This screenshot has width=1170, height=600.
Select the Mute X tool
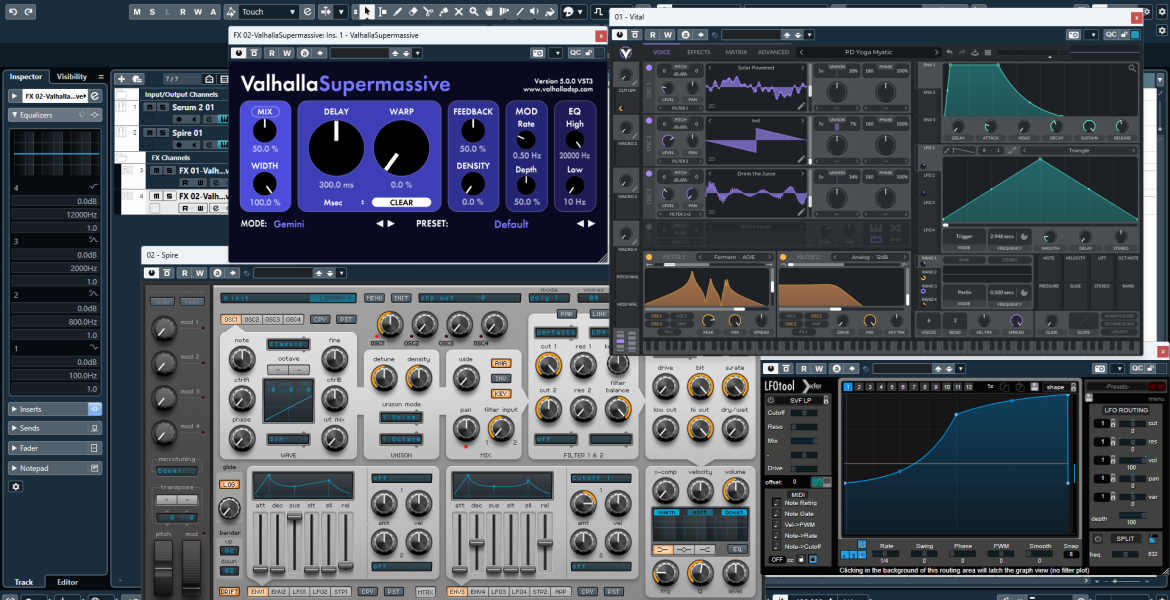[x=459, y=12]
